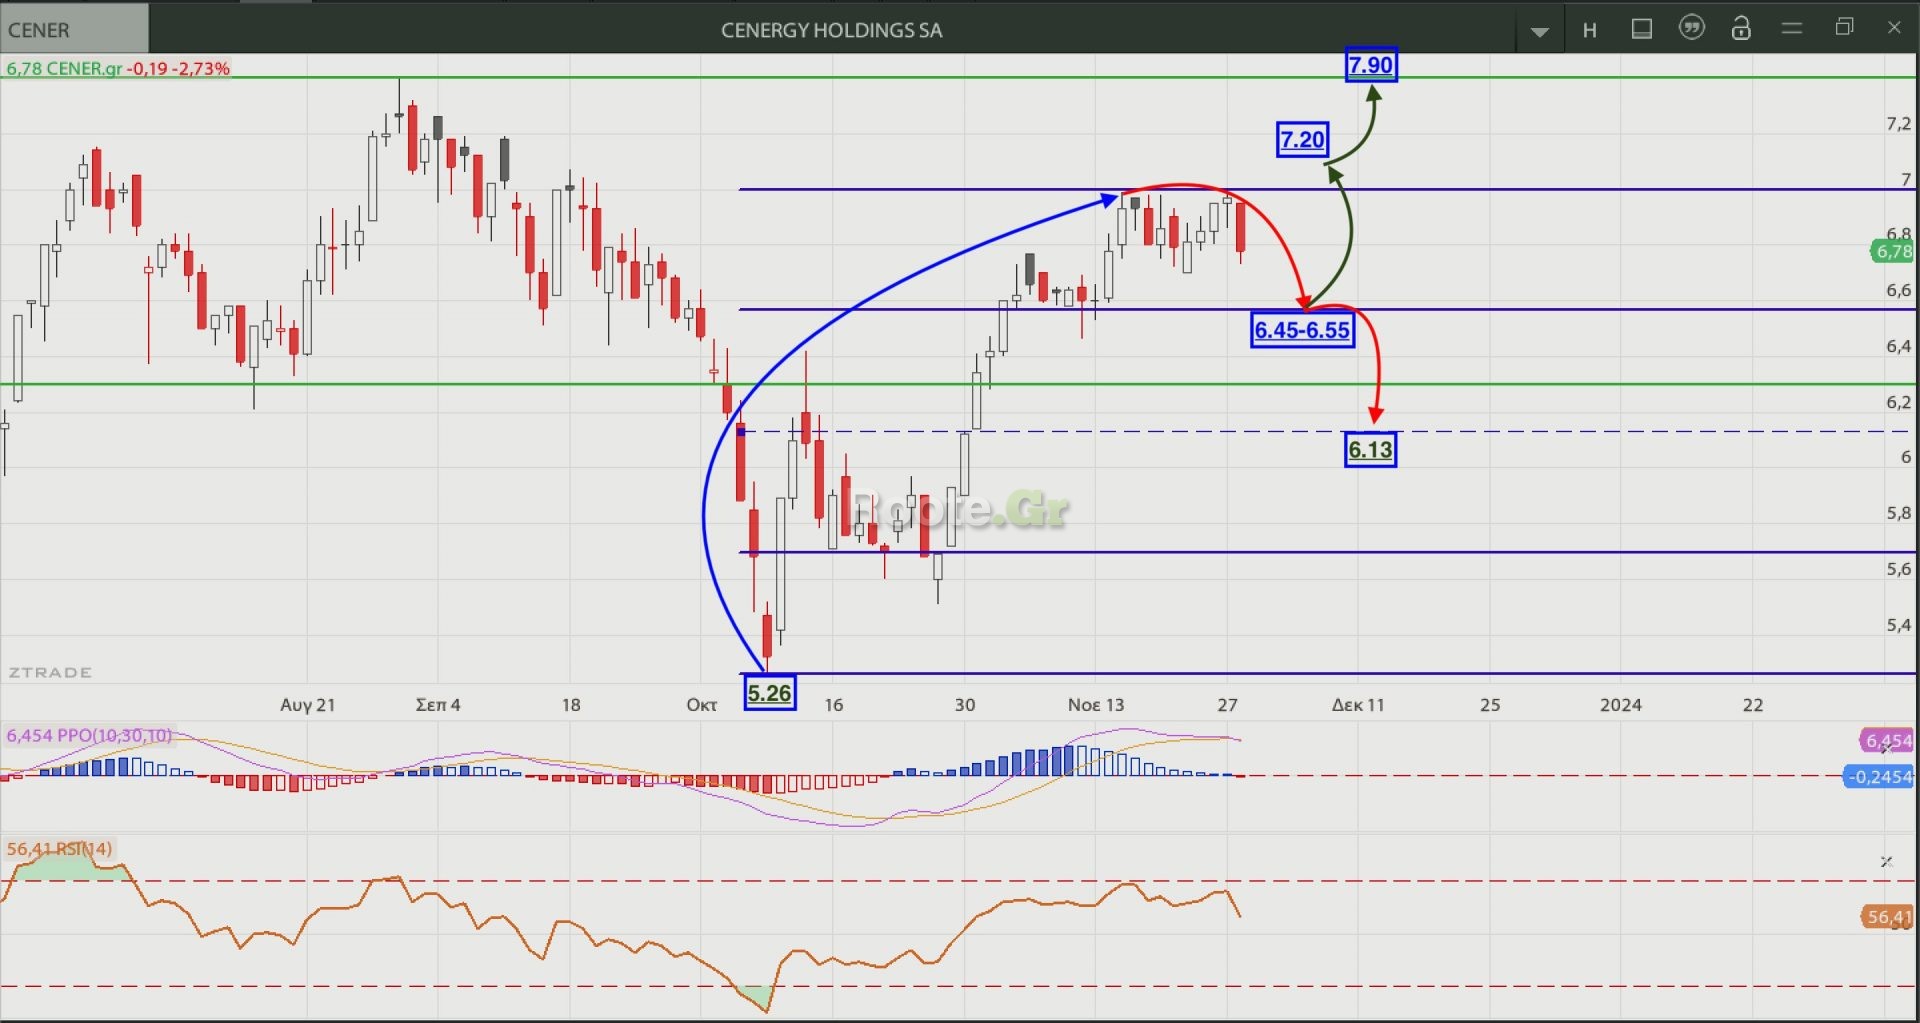Click the 7.90 price target label
The image size is (1920, 1023).
pos(1370,66)
